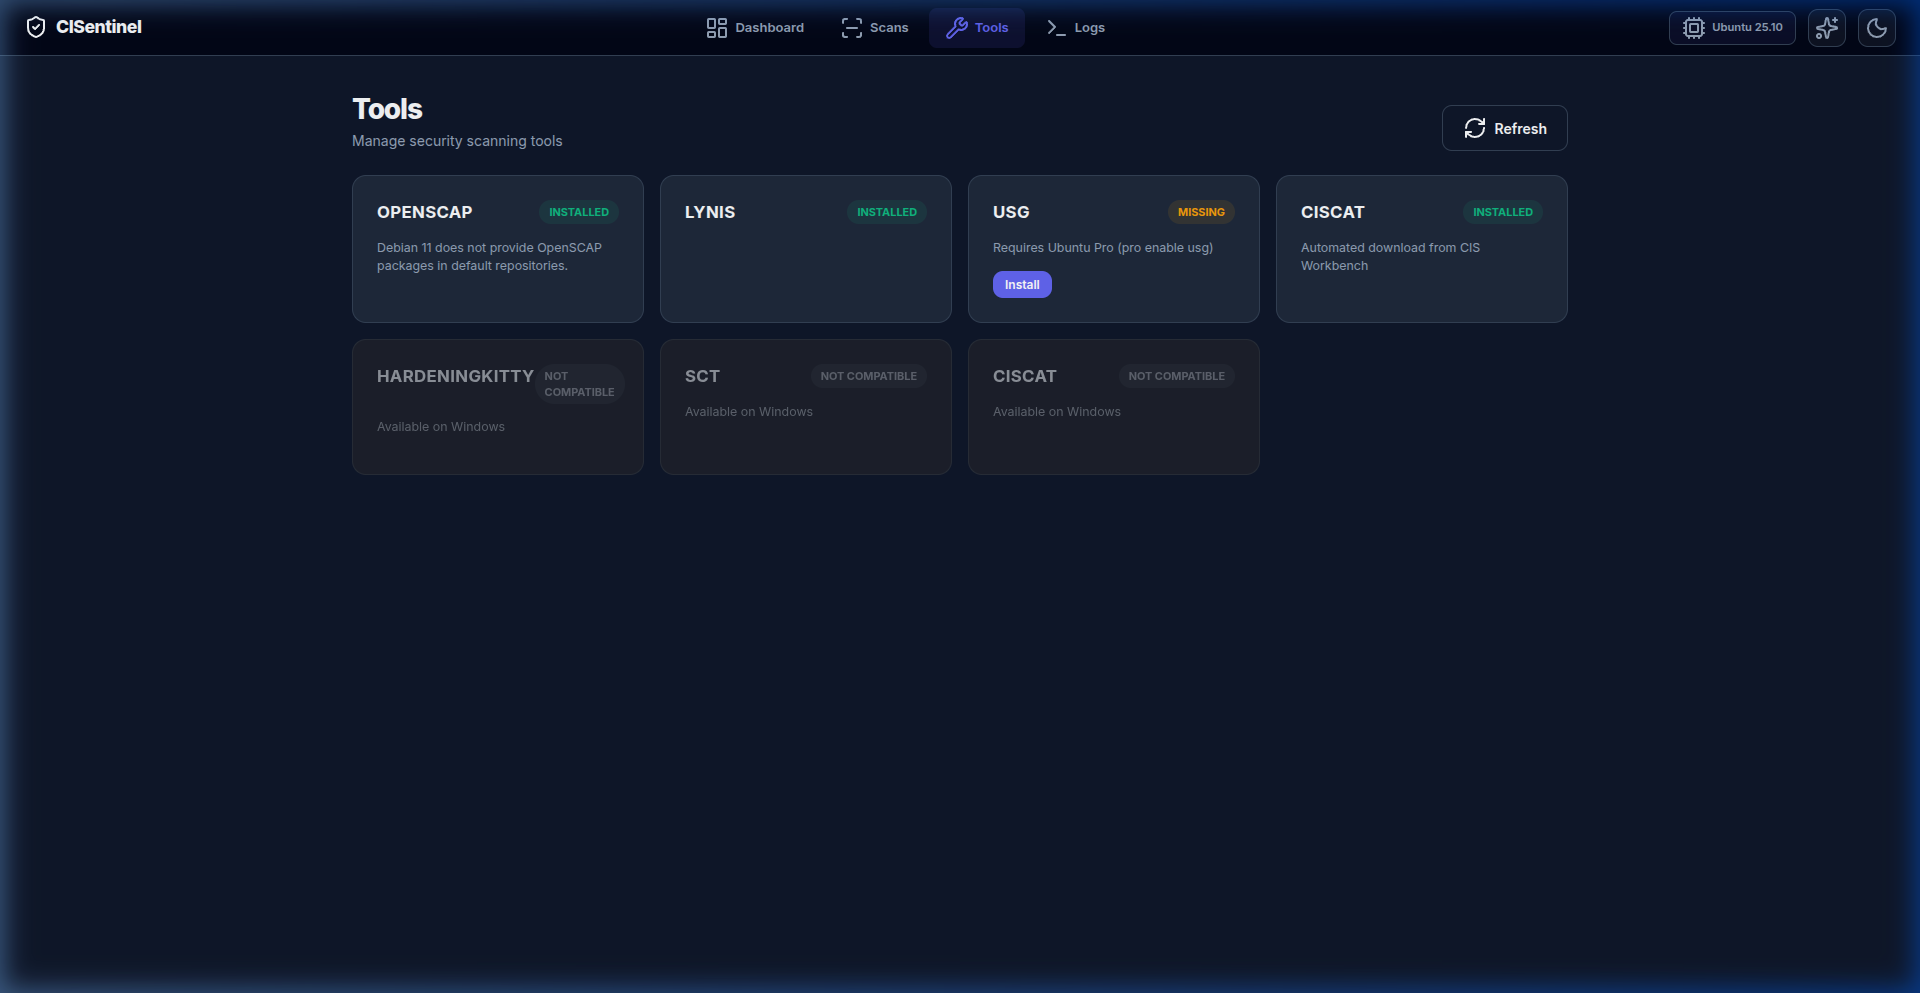
Task: Click 'Manage security scanning tools' subtitle
Action: (x=457, y=141)
